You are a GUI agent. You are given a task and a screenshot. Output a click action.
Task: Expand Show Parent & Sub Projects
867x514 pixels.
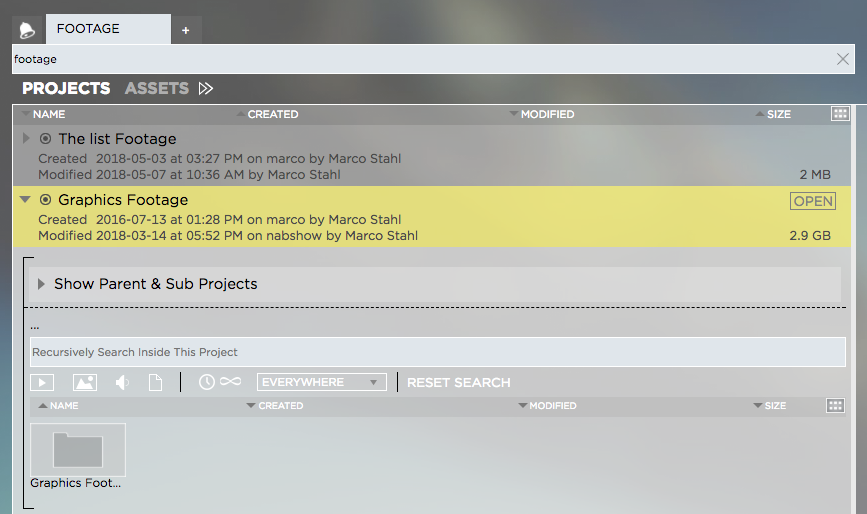tap(41, 284)
